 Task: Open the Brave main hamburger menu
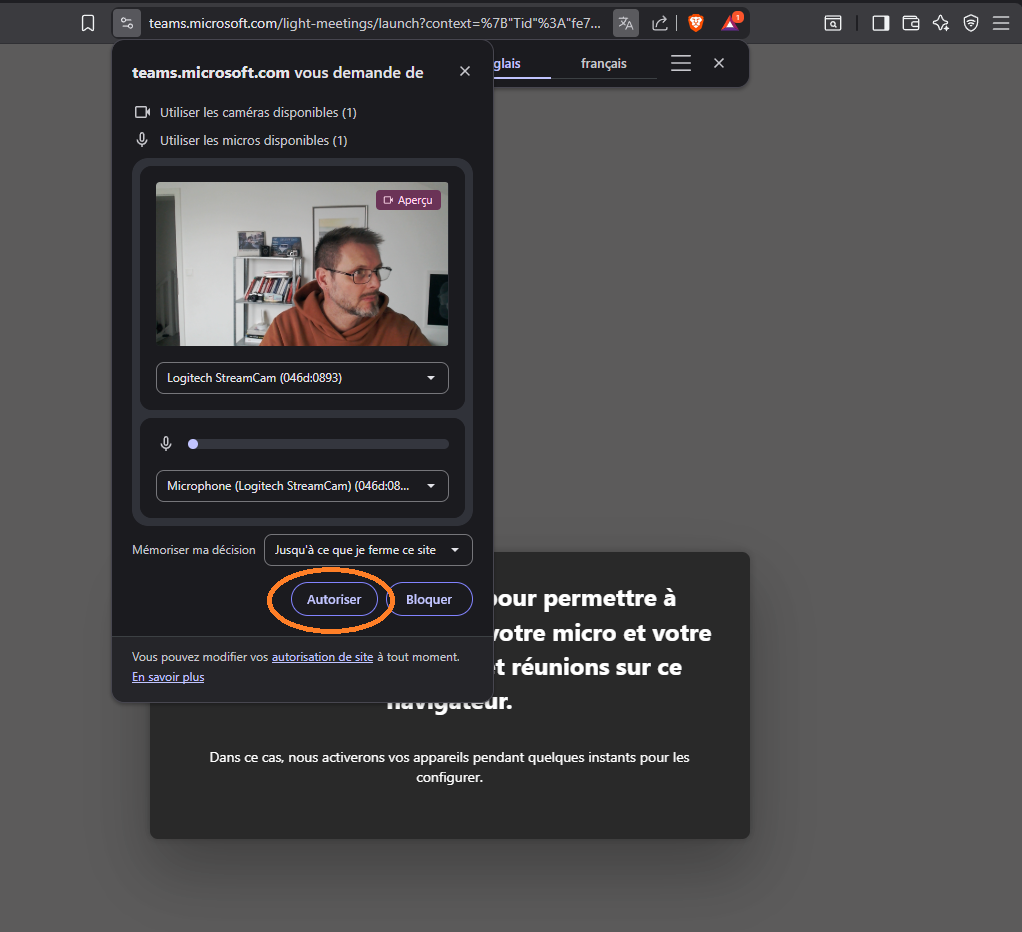click(1001, 23)
